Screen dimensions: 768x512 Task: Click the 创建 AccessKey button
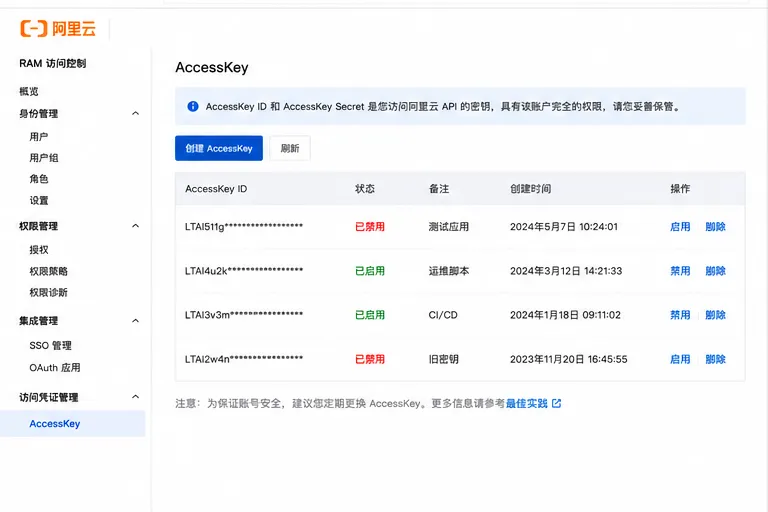click(x=219, y=148)
